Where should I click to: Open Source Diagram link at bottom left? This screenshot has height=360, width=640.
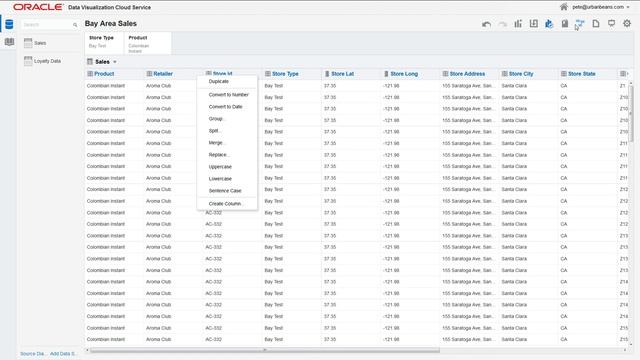click(x=32, y=354)
